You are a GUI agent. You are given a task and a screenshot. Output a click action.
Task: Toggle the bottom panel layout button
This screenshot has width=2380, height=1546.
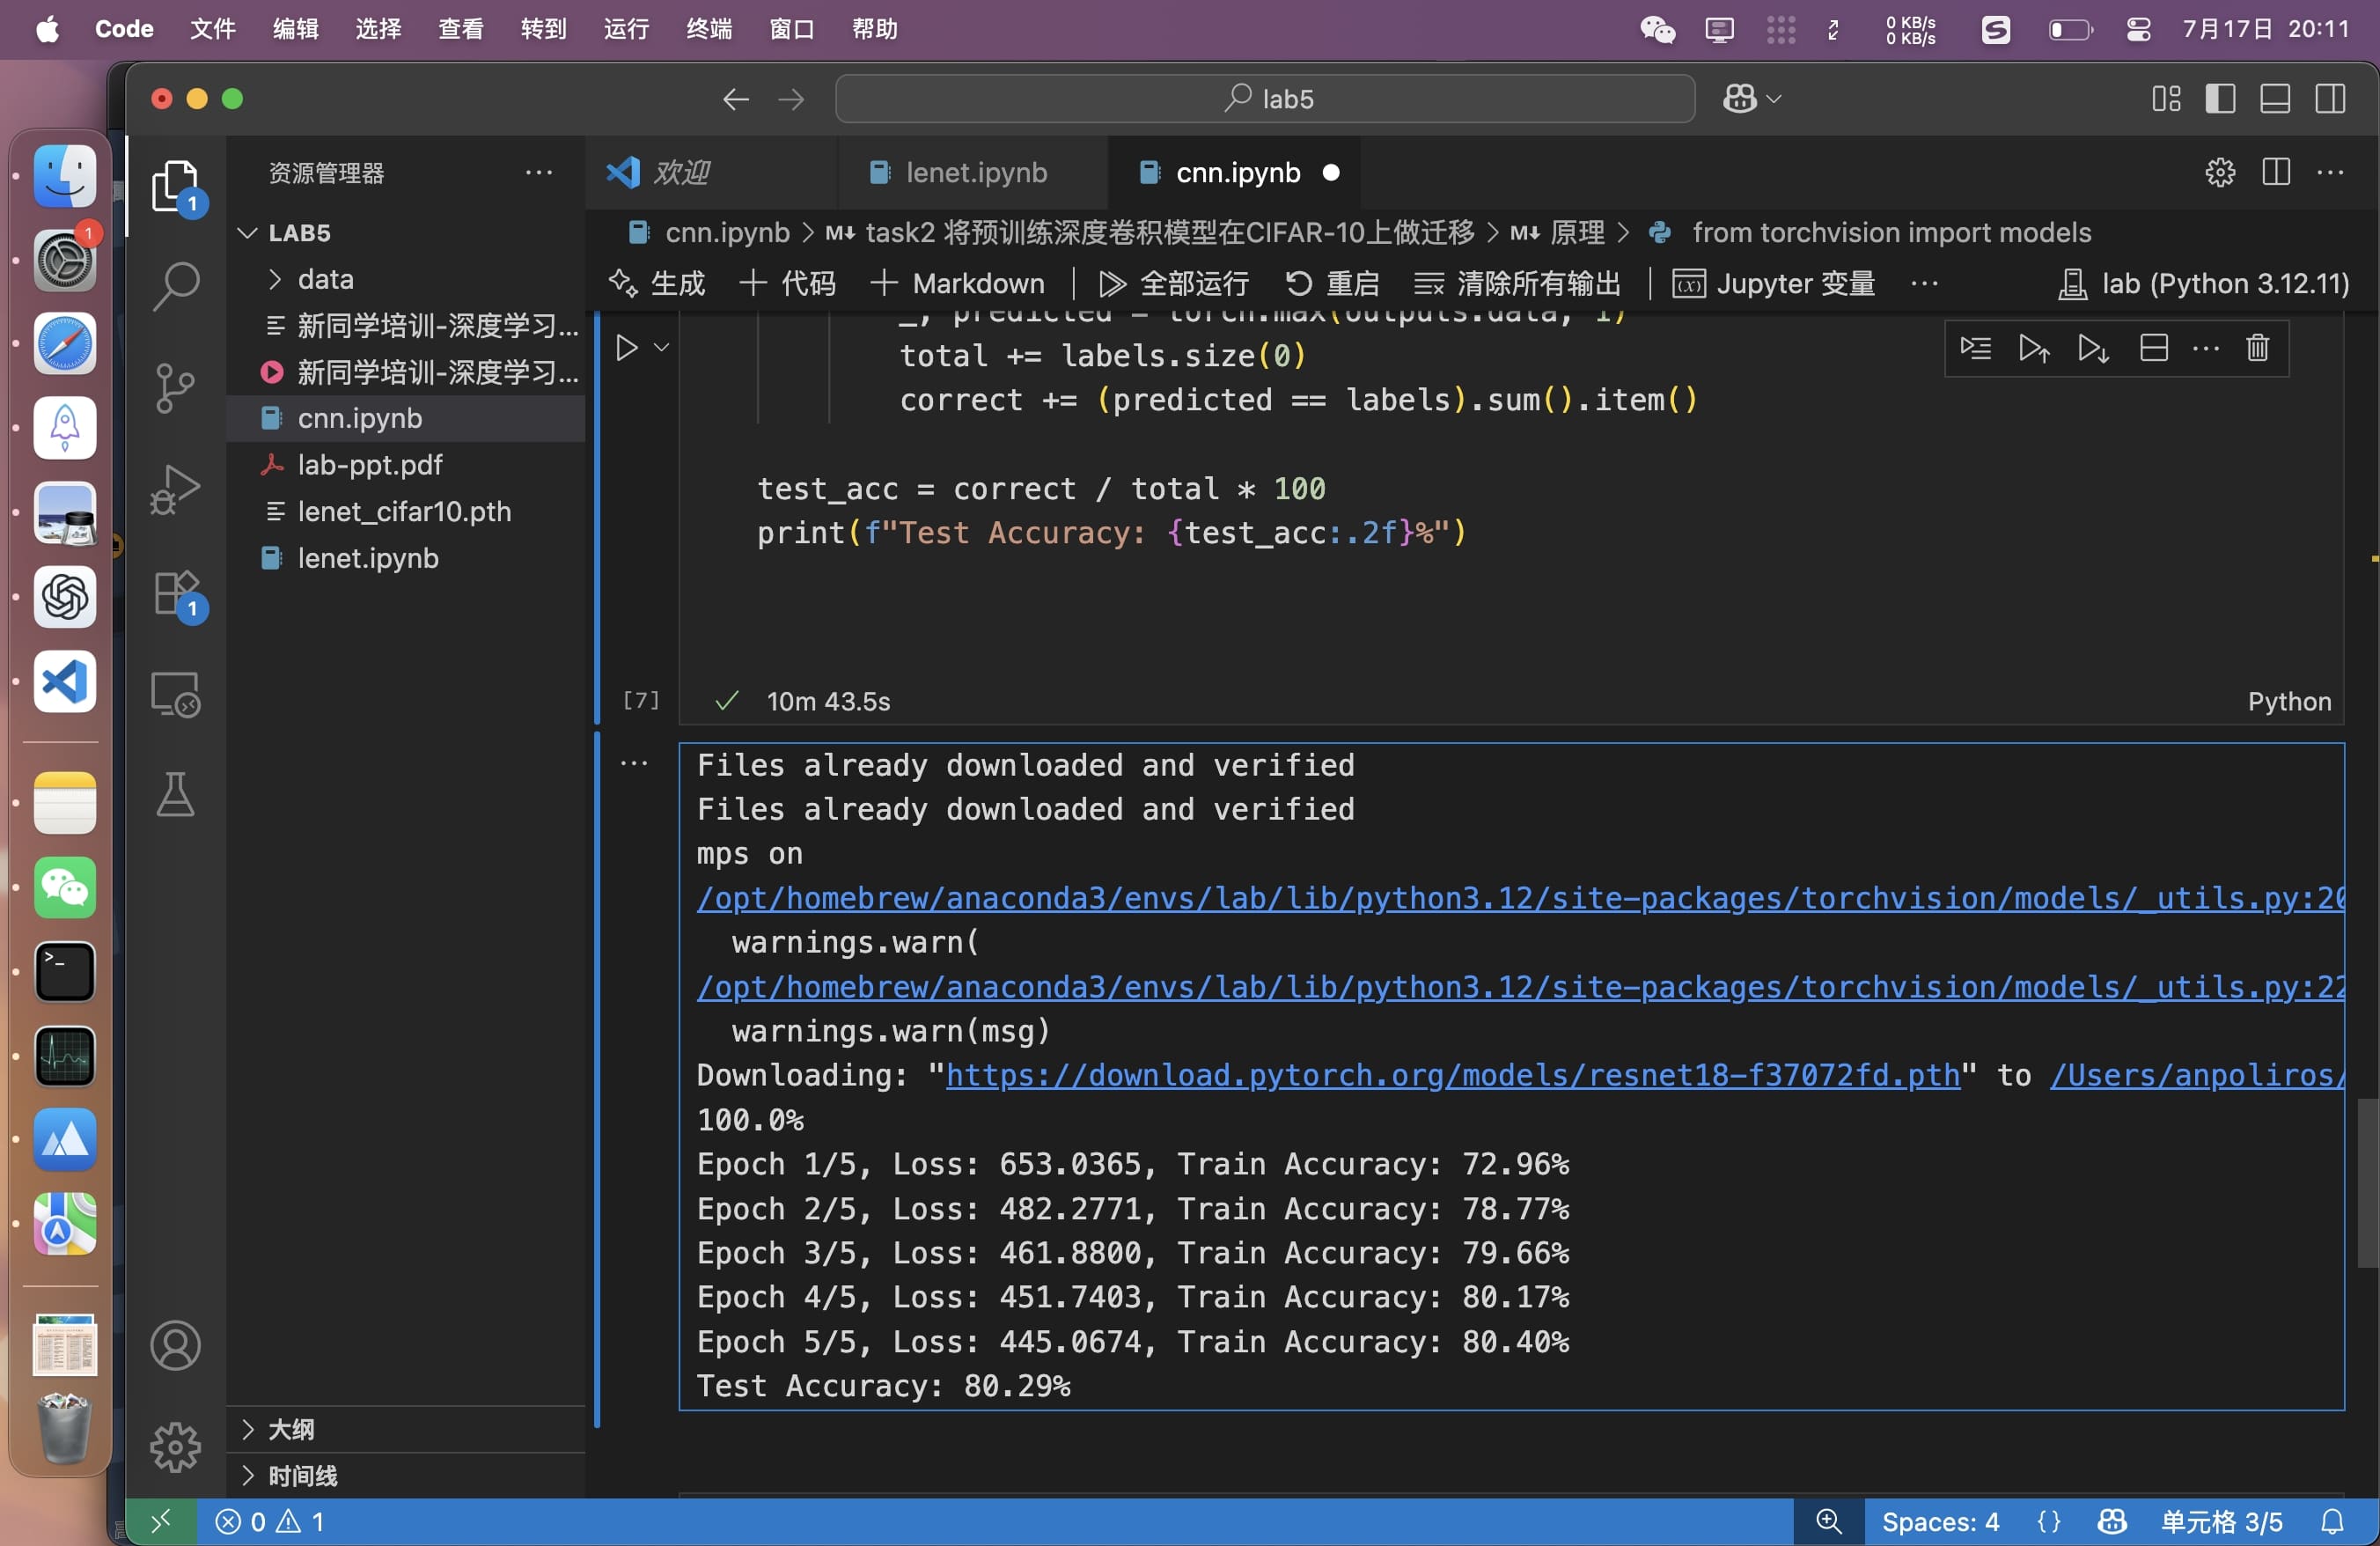(x=2275, y=99)
